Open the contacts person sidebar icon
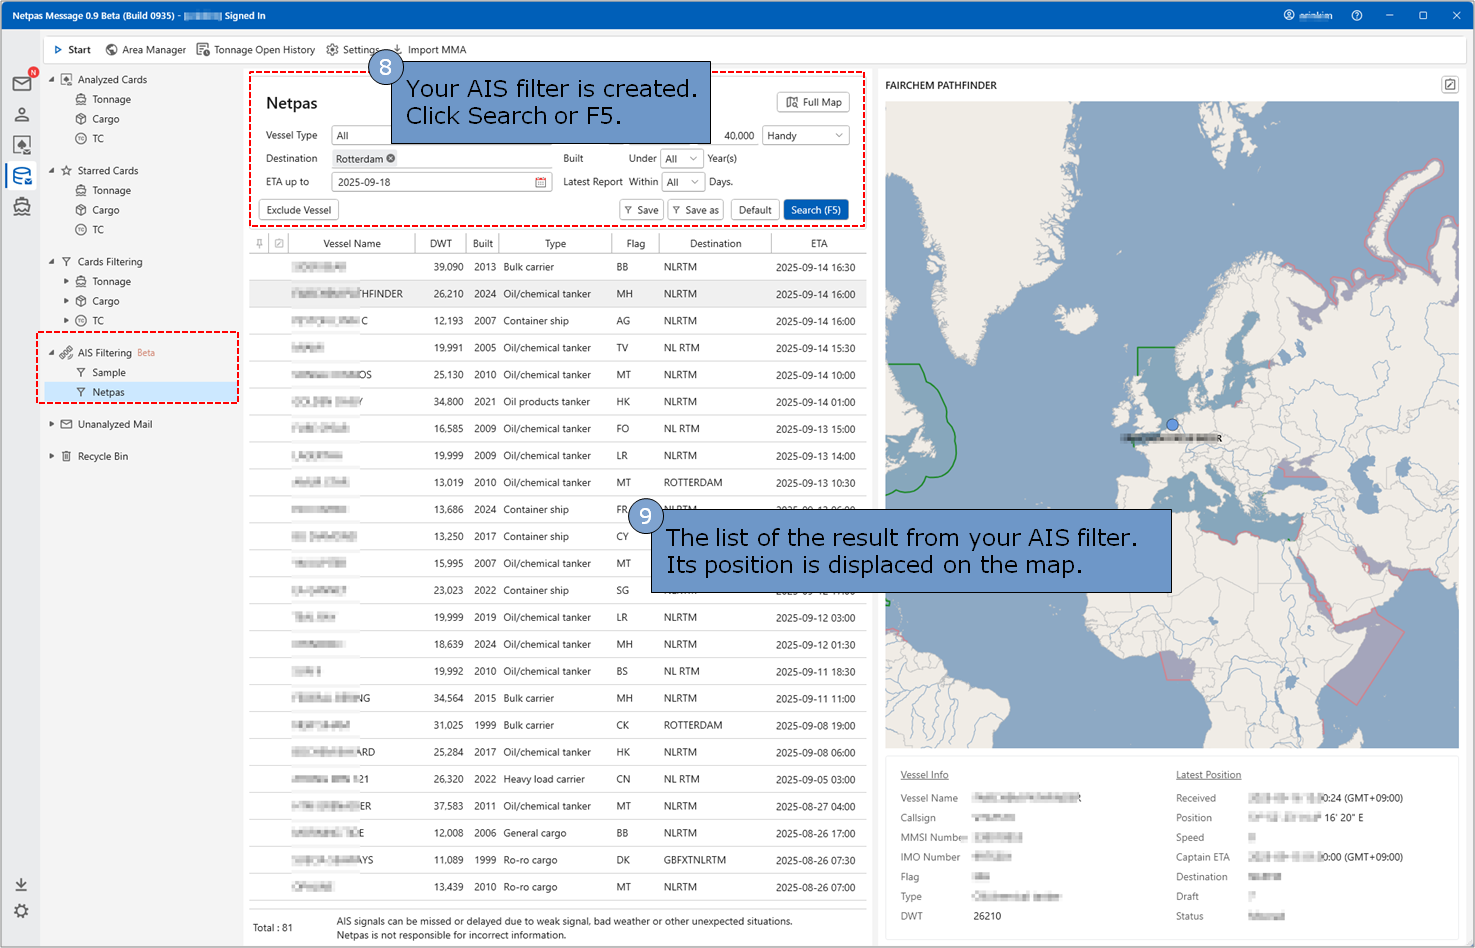Viewport: 1475px width, 948px height. 21,115
